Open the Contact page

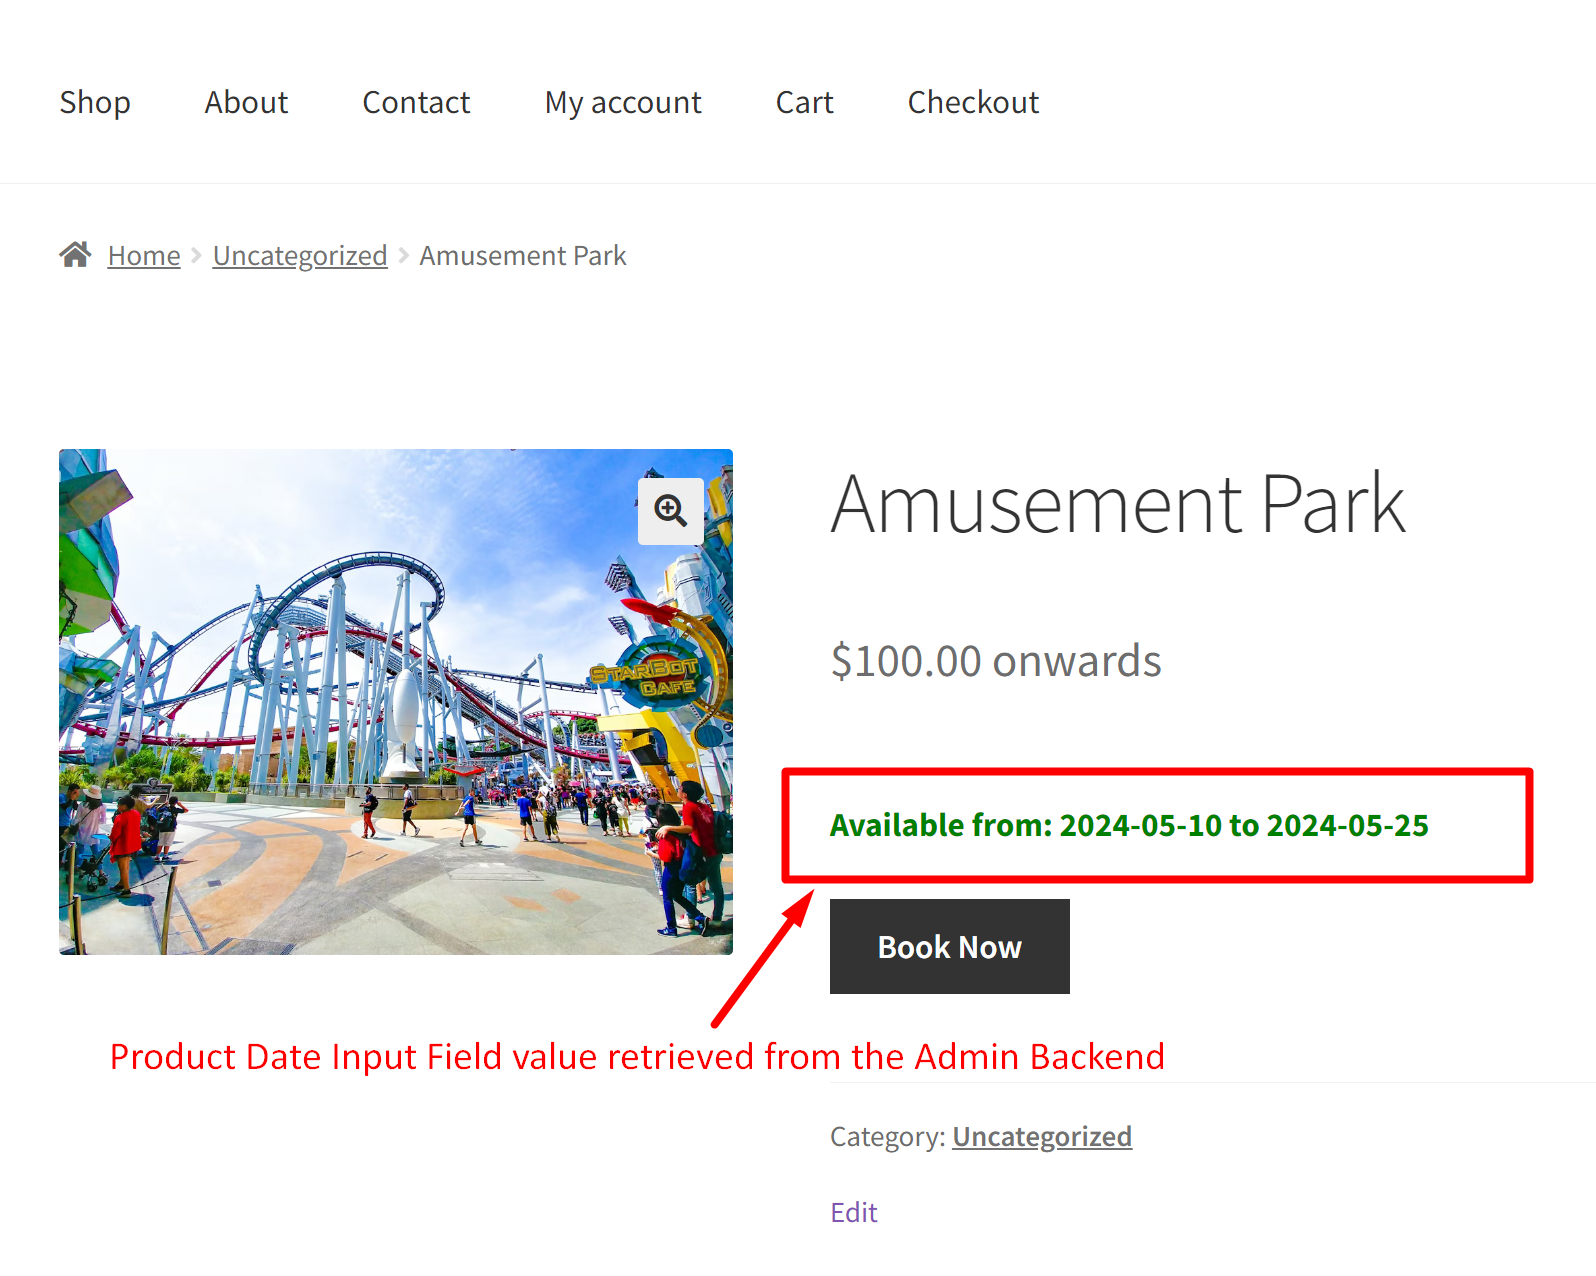416,102
